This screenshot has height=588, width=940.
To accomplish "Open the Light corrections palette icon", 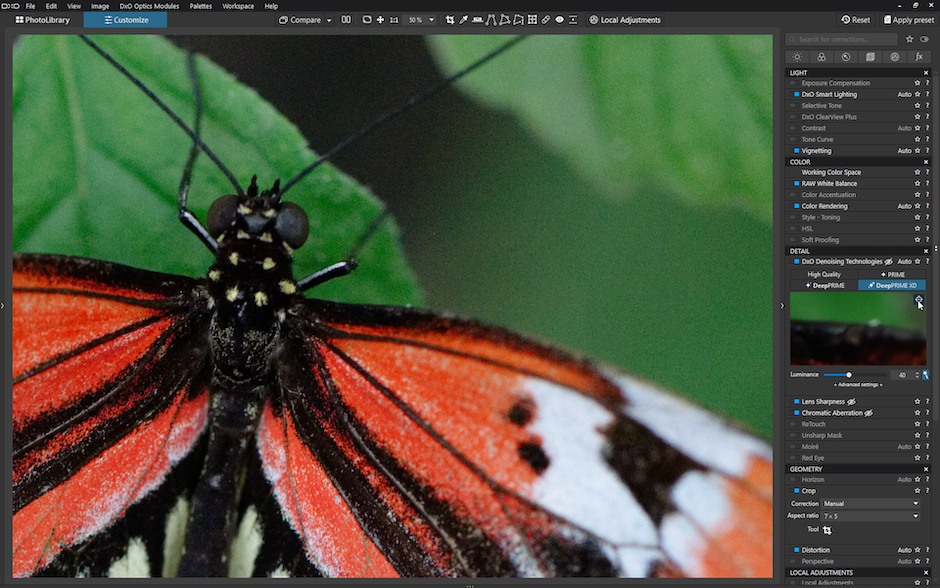I will coord(797,57).
